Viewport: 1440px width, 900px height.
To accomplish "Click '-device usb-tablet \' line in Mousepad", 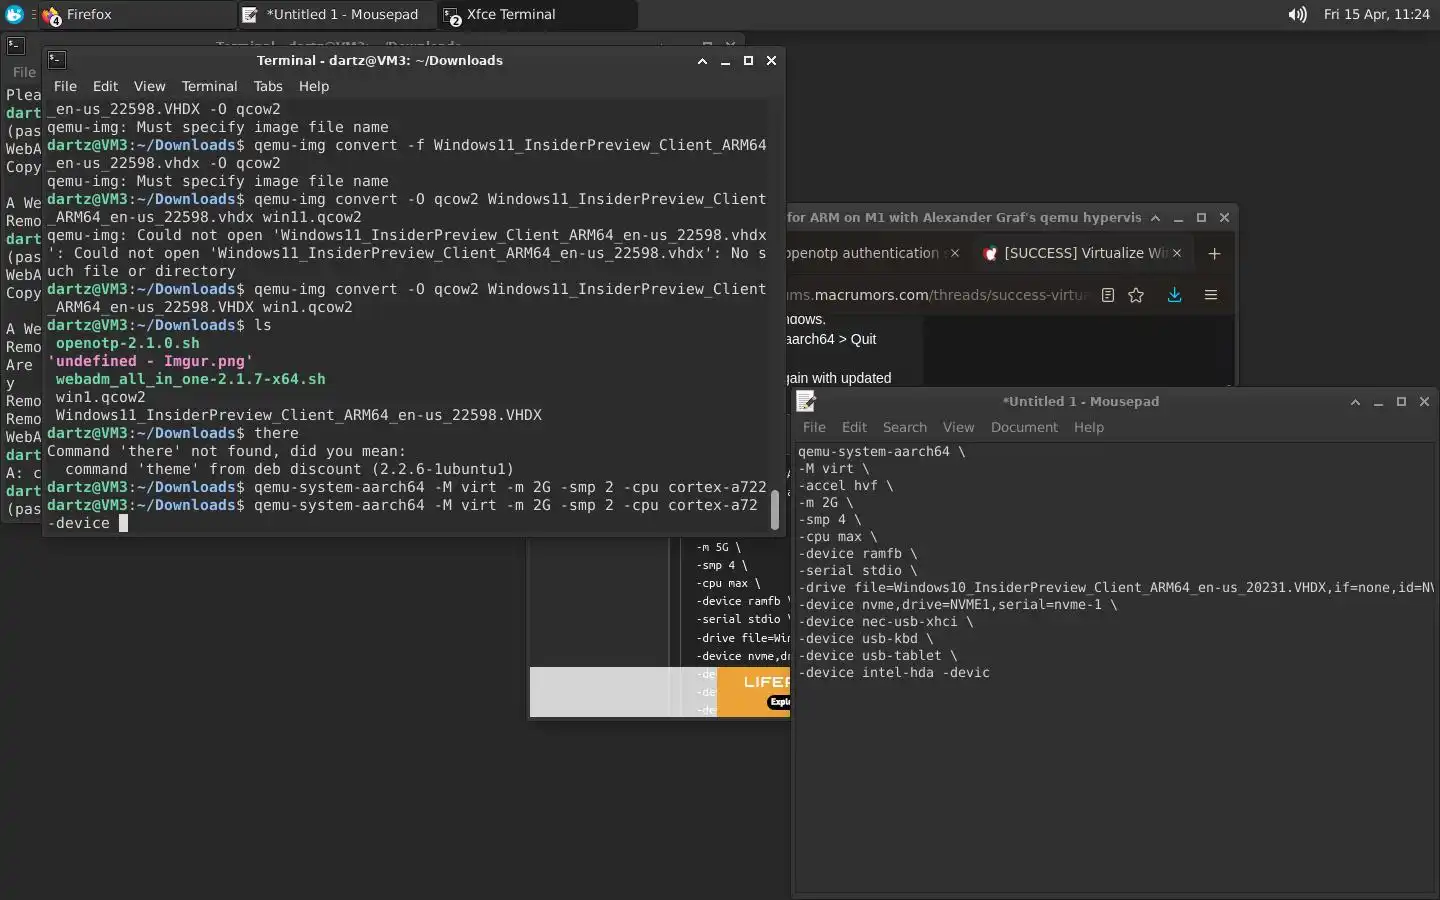I will pos(878,656).
